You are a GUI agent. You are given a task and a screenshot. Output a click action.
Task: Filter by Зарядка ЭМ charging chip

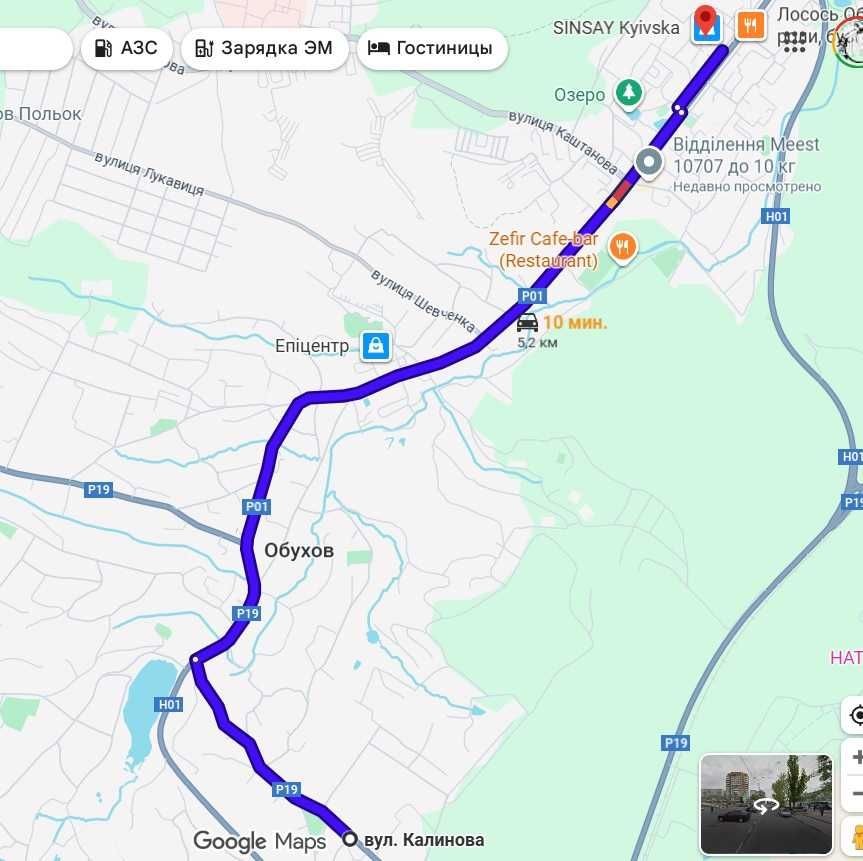(x=264, y=48)
